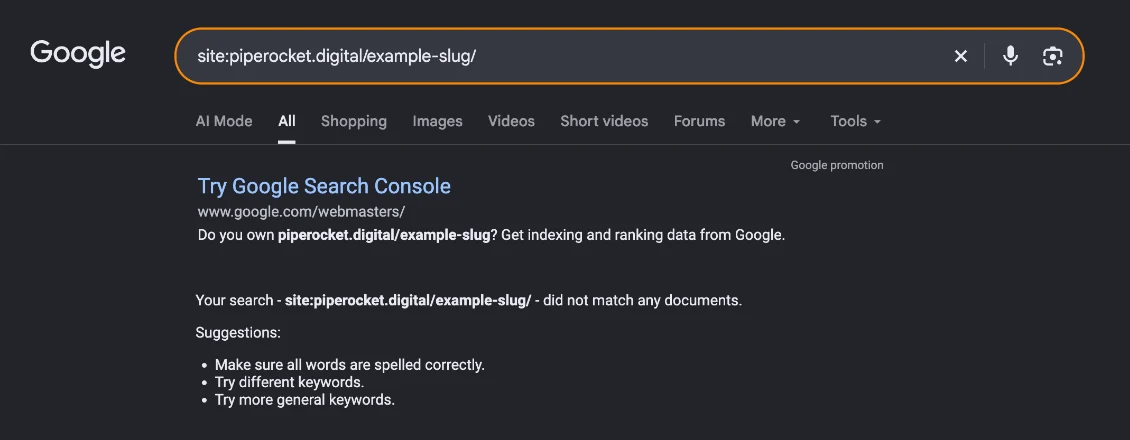Screen dimensions: 1130x440
Task: Click the Suggestions: heading
Action: click(x=238, y=333)
